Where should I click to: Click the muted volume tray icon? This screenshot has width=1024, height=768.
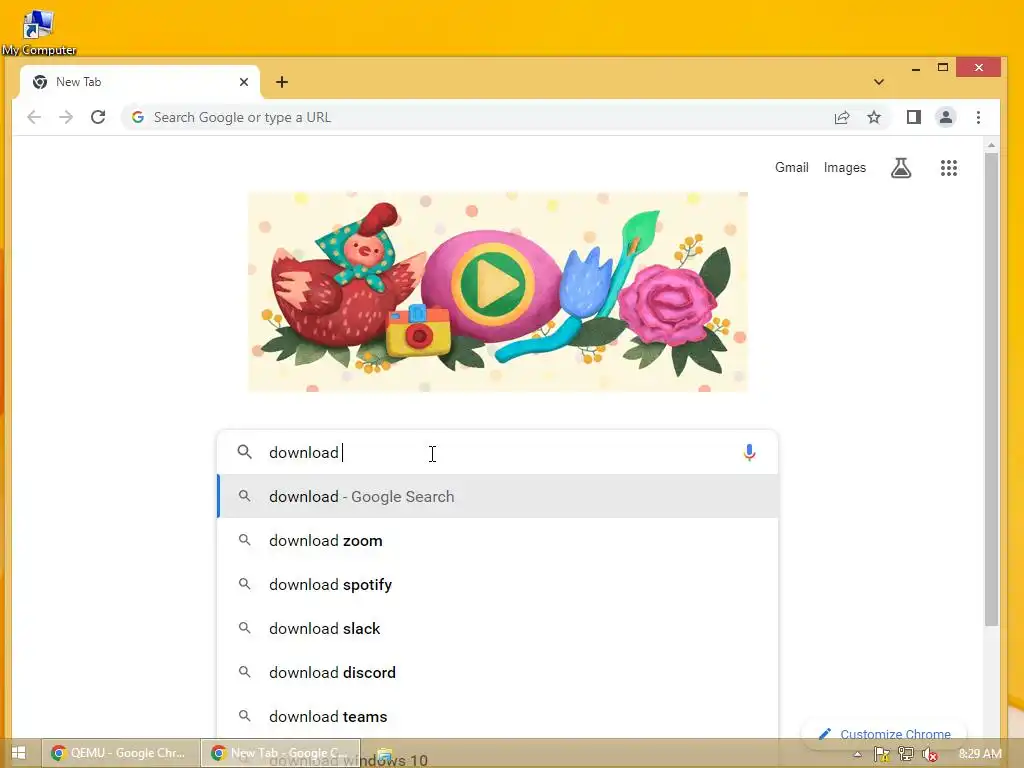[930, 754]
